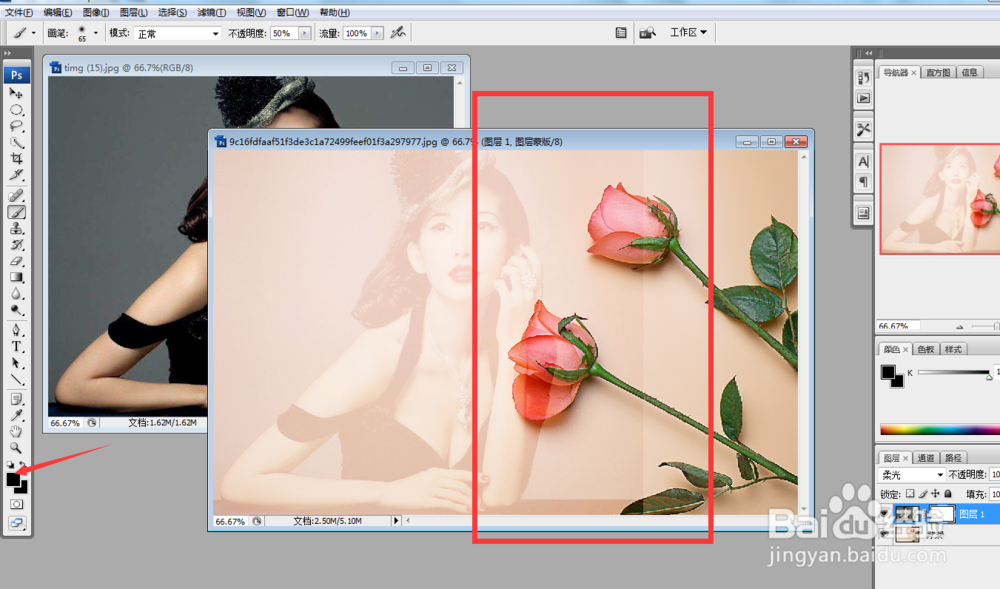Select the Hand tool
Screen dimensions: 1000x589
point(17,432)
